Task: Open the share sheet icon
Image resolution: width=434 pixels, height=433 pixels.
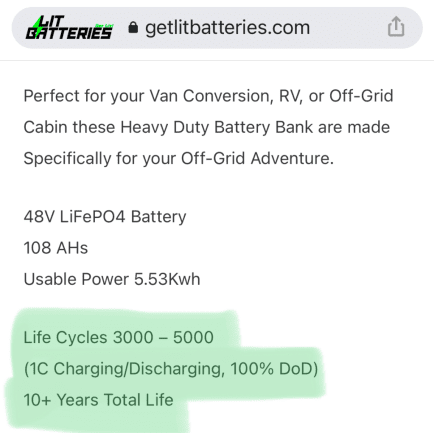Action: (396, 26)
